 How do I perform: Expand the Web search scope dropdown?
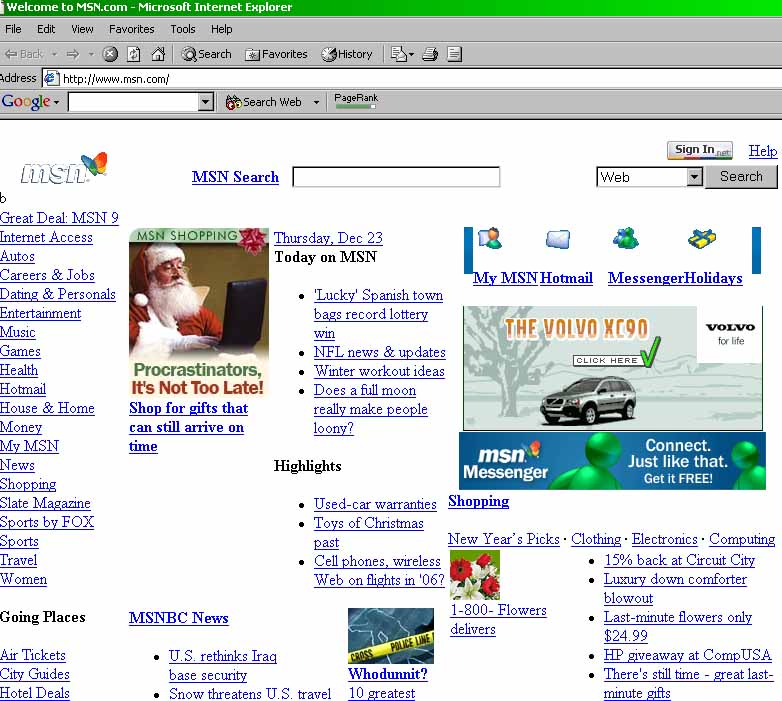[x=694, y=176]
